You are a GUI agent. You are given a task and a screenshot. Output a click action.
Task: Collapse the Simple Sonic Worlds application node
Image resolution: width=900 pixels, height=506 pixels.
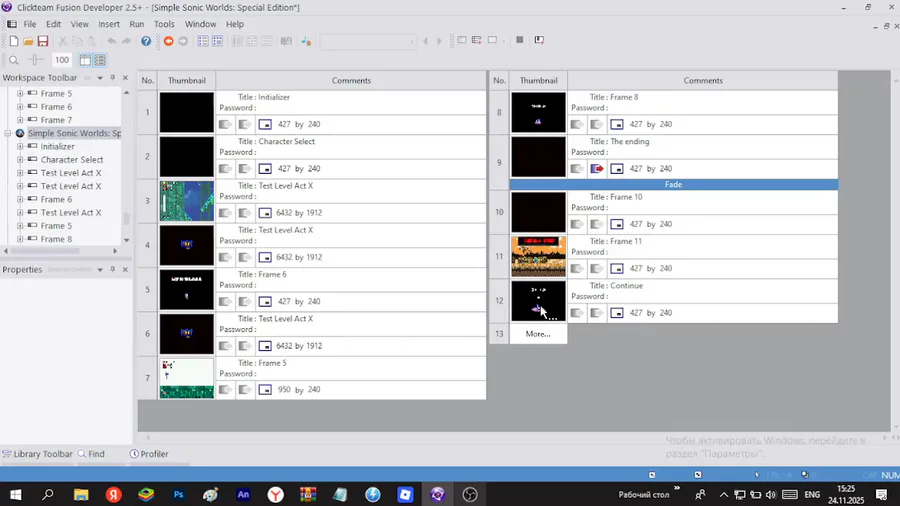click(8, 133)
